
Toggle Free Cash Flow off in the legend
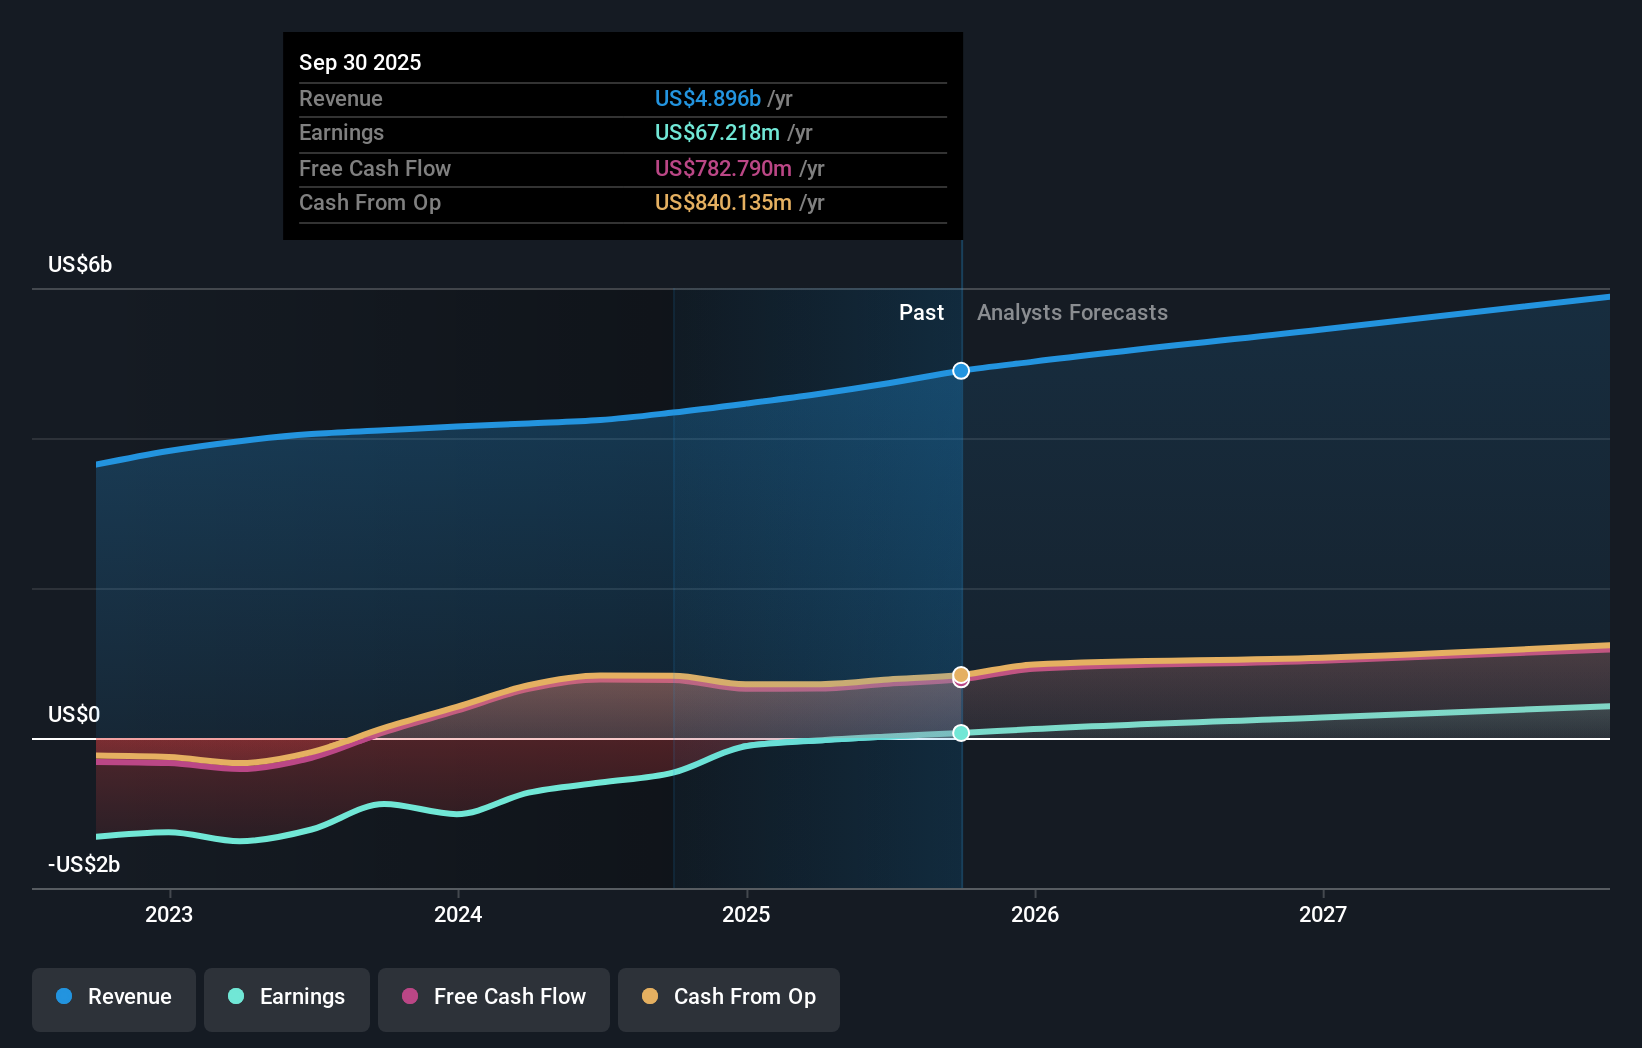click(493, 998)
